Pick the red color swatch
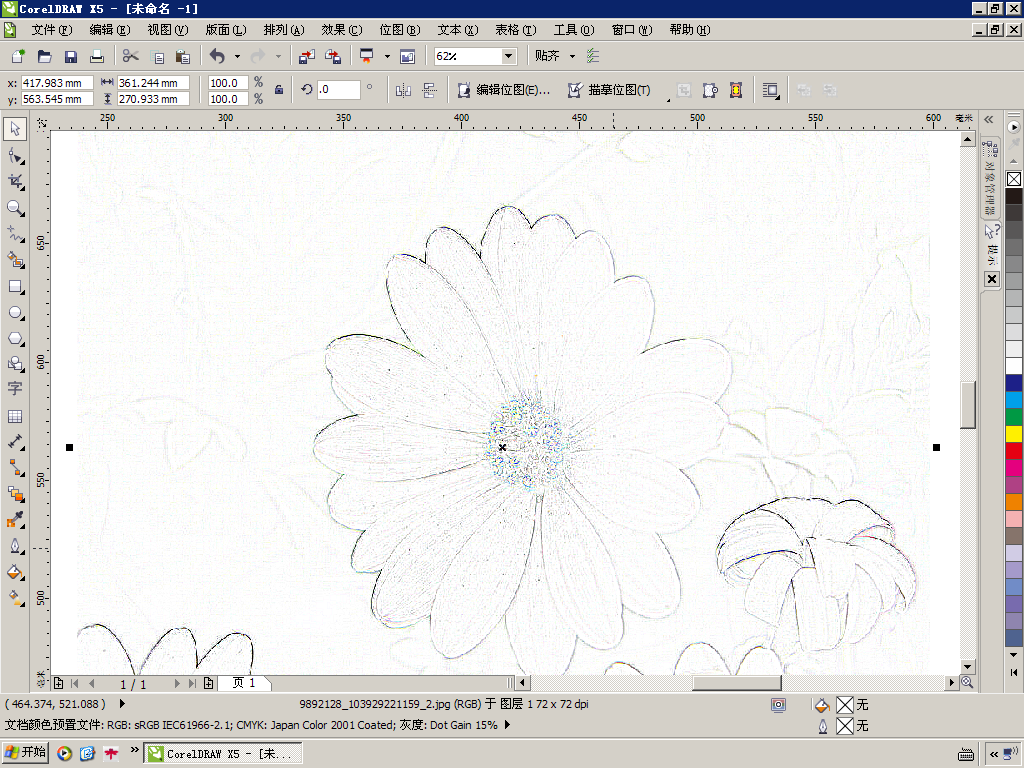Screen dimensions: 1024x768 [x=1014, y=450]
